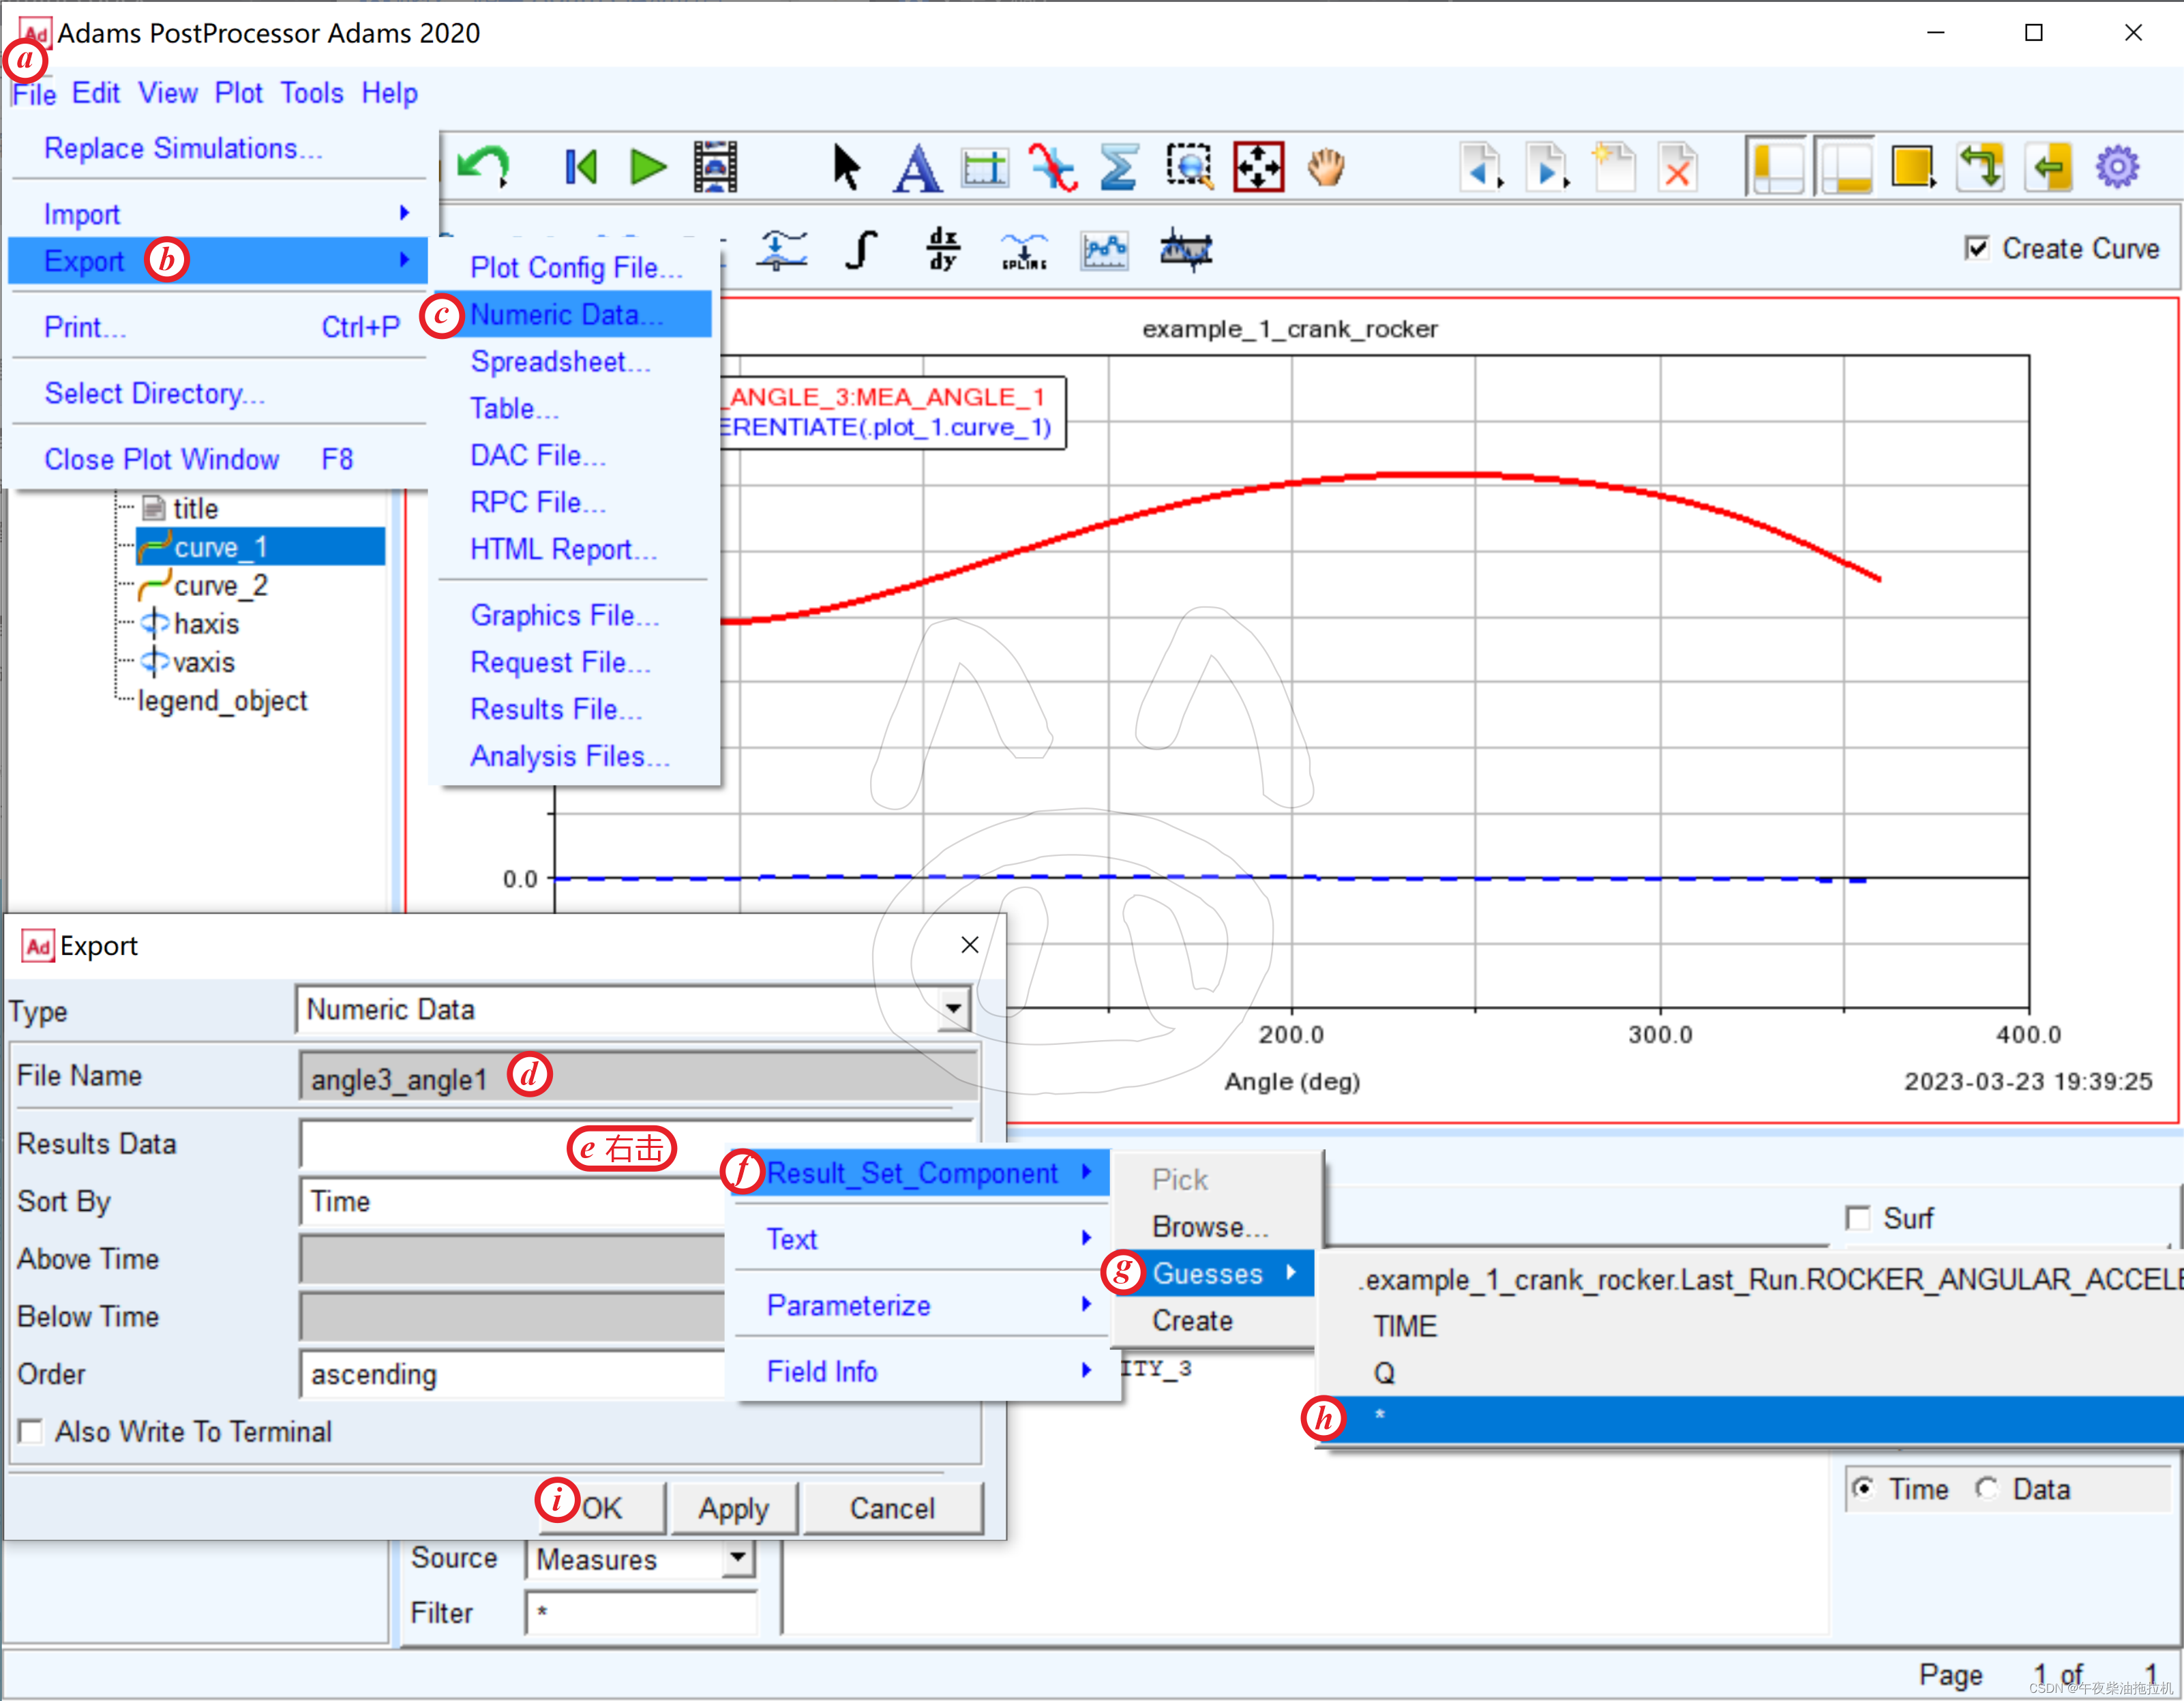Choose Spreadsheet... from Export submenu
Viewport: 2184px width, 1701px height.
tap(560, 362)
